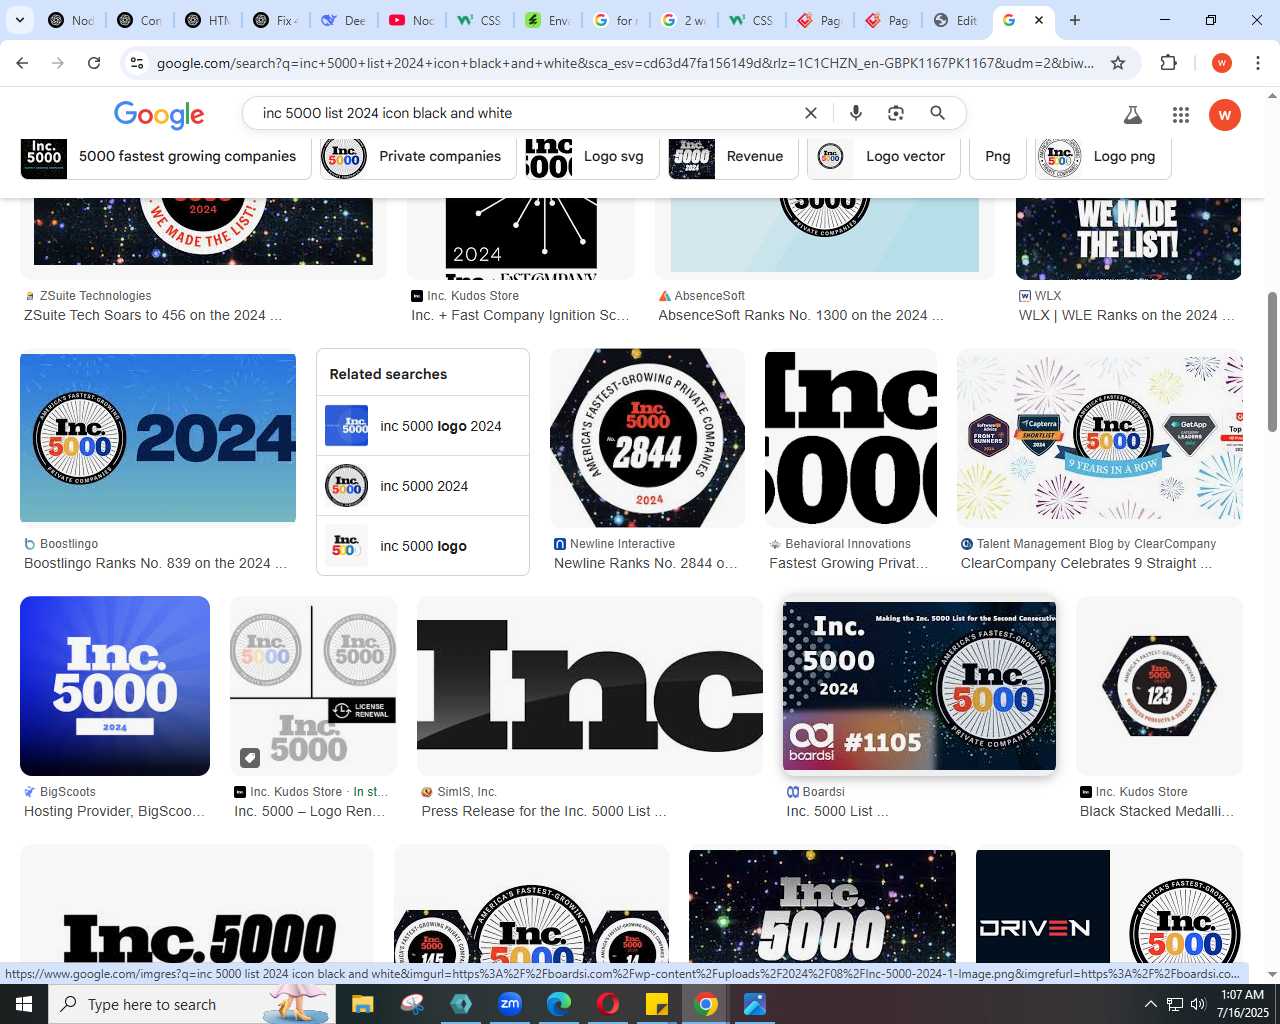Screen dimensions: 1280x1024
Task: Open the Extensions puzzle icon
Action: (x=1169, y=63)
